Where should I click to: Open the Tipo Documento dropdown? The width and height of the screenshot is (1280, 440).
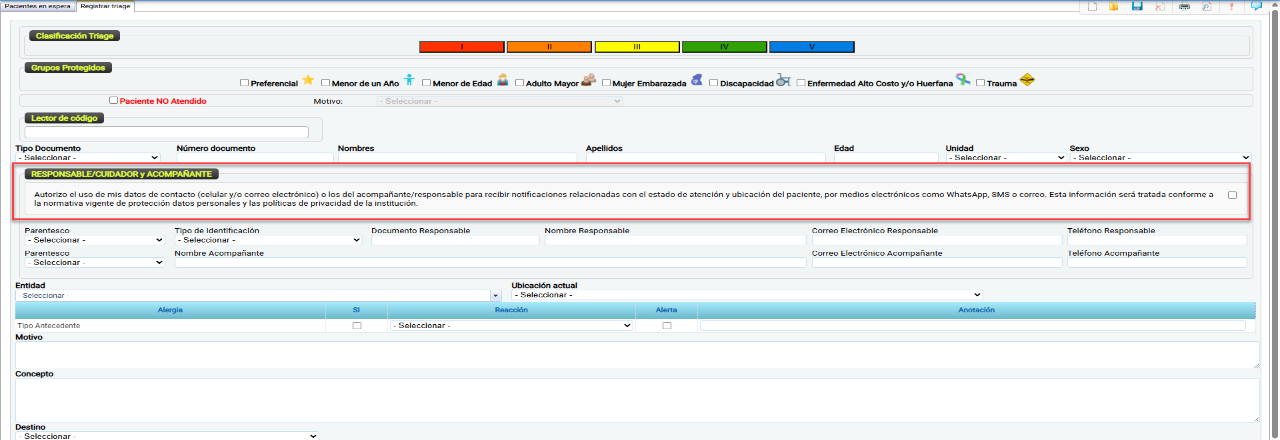88,158
